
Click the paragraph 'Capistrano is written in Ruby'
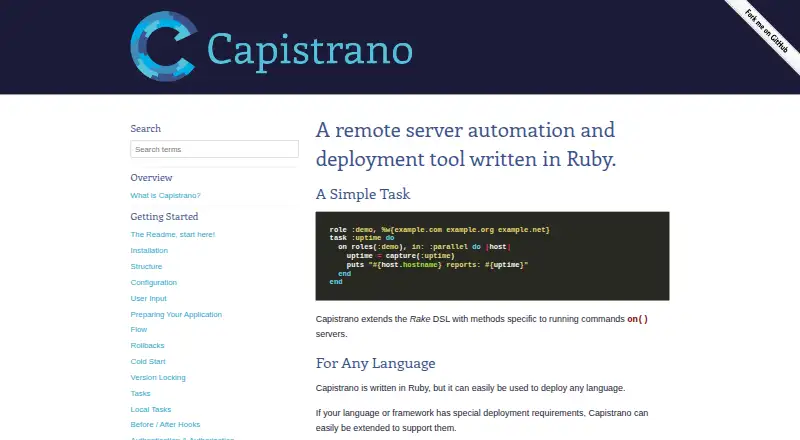click(x=470, y=388)
